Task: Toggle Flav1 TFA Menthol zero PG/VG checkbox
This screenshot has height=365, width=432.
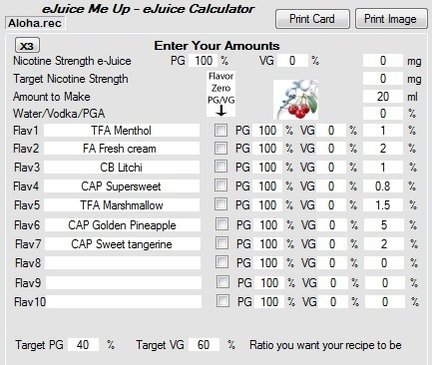Action: coord(221,130)
